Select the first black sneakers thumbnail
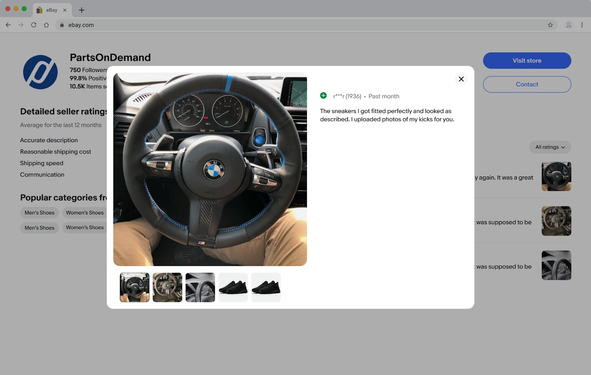 [x=233, y=287]
